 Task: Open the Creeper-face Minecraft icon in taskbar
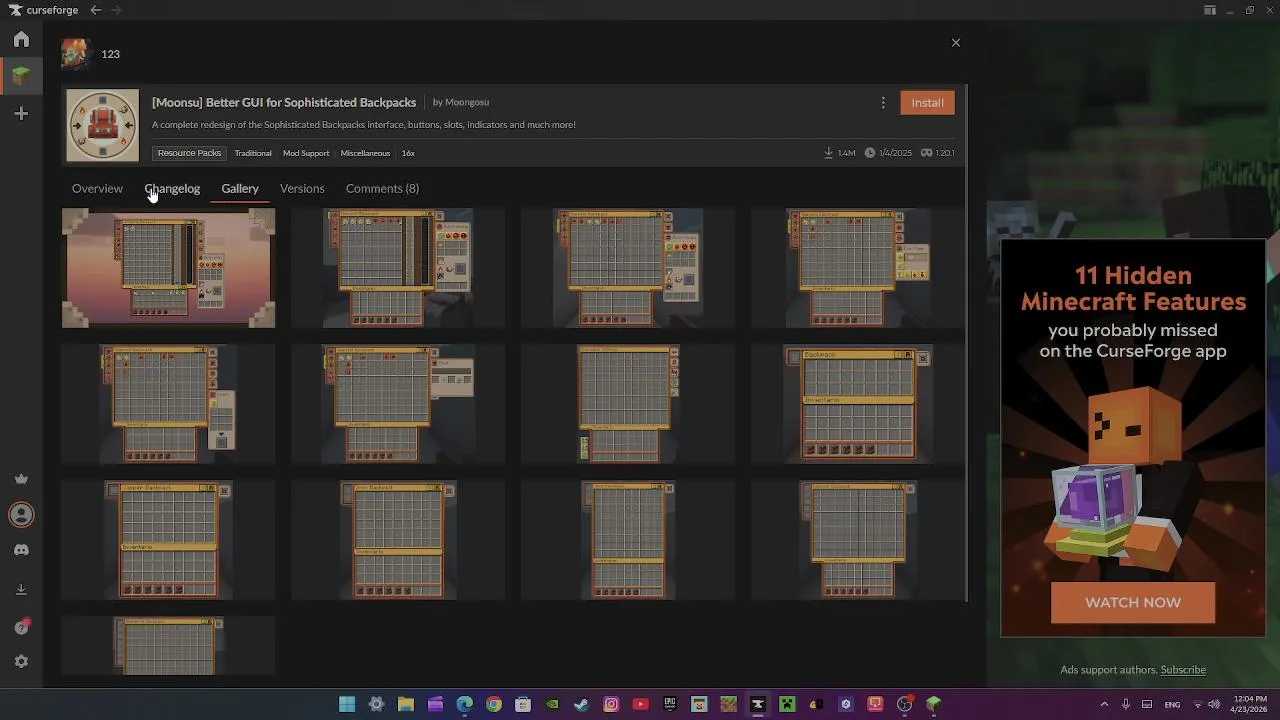tap(787, 704)
